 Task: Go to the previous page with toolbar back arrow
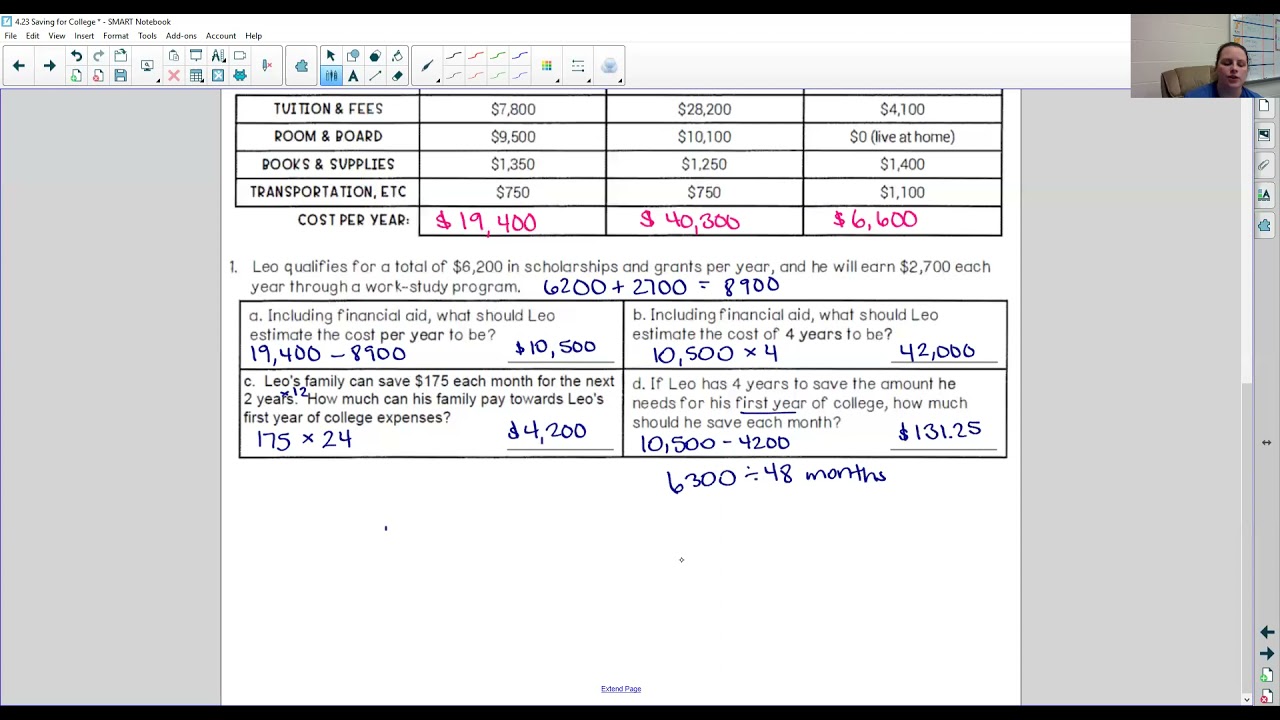click(18, 66)
